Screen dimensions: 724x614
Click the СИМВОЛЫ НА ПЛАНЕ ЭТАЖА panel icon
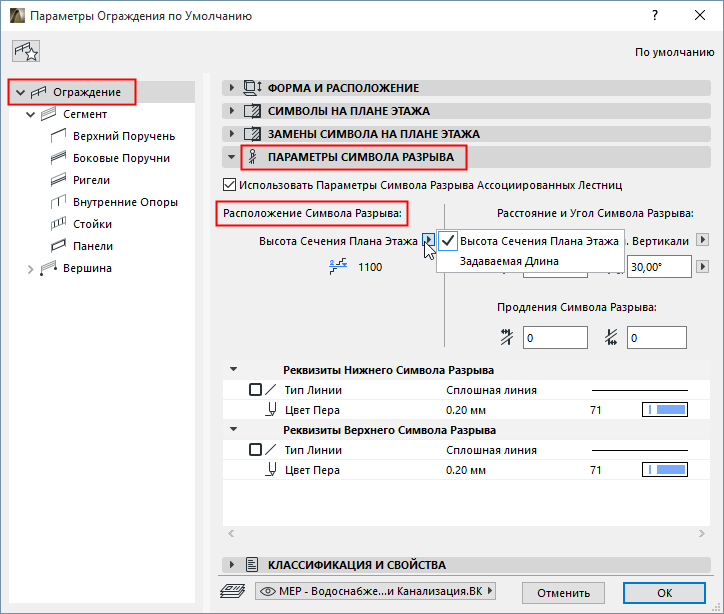point(252,111)
